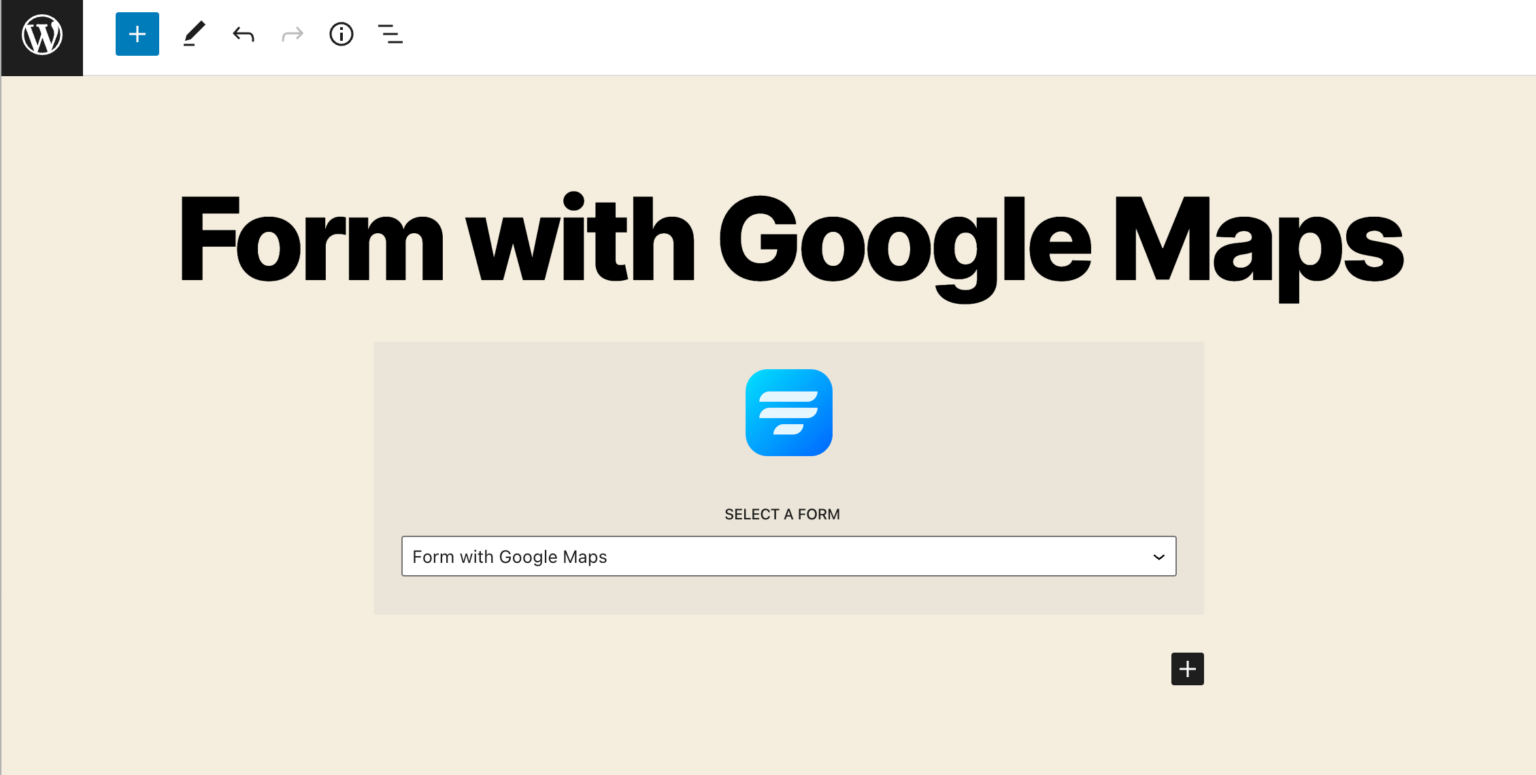Undo the last change using the back arrow
This screenshot has height=775, width=1536.
[243, 34]
